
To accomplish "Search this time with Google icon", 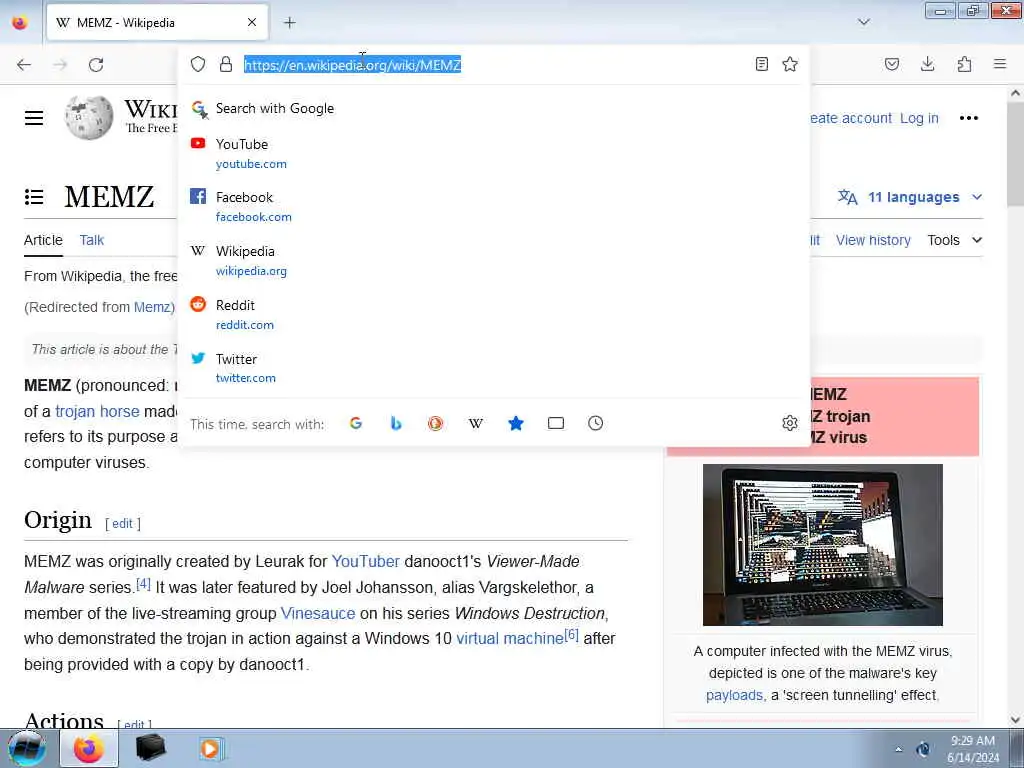I will pyautogui.click(x=356, y=423).
